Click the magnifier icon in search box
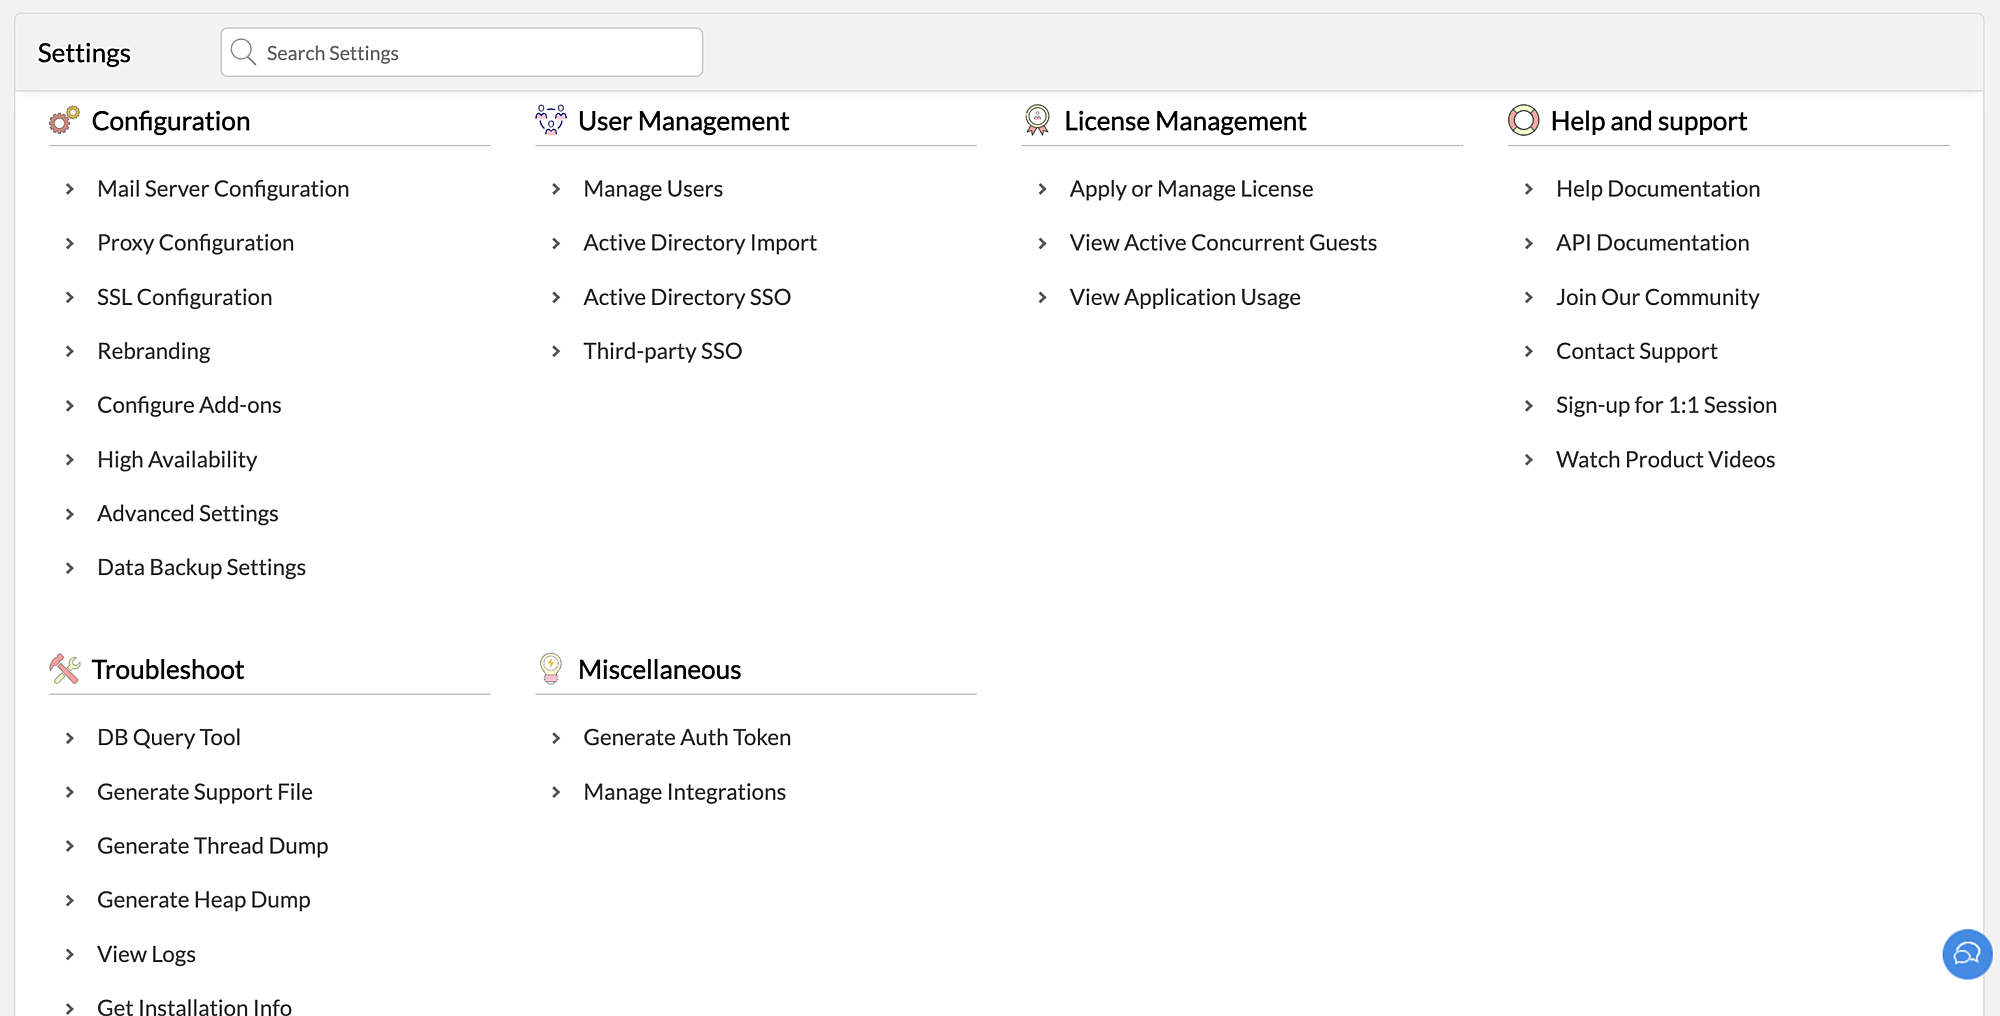The width and height of the screenshot is (2000, 1016). tap(243, 52)
